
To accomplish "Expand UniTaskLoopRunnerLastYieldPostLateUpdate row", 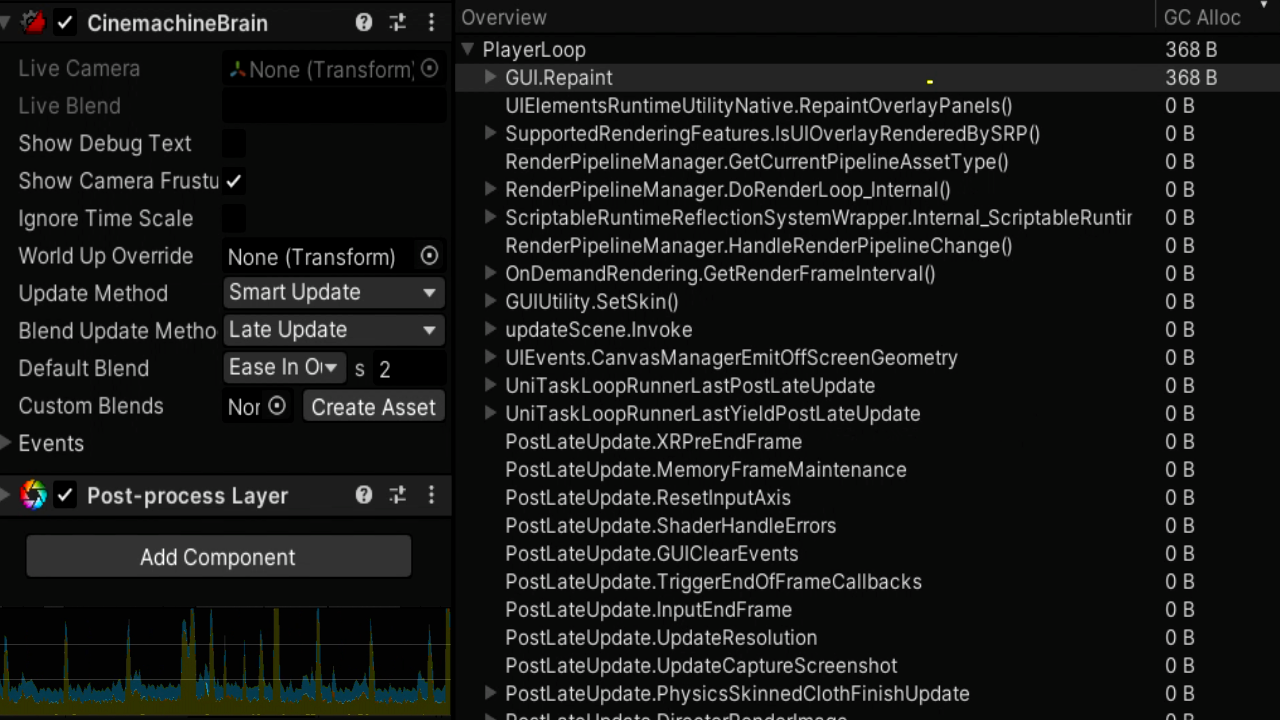I will (490, 413).
